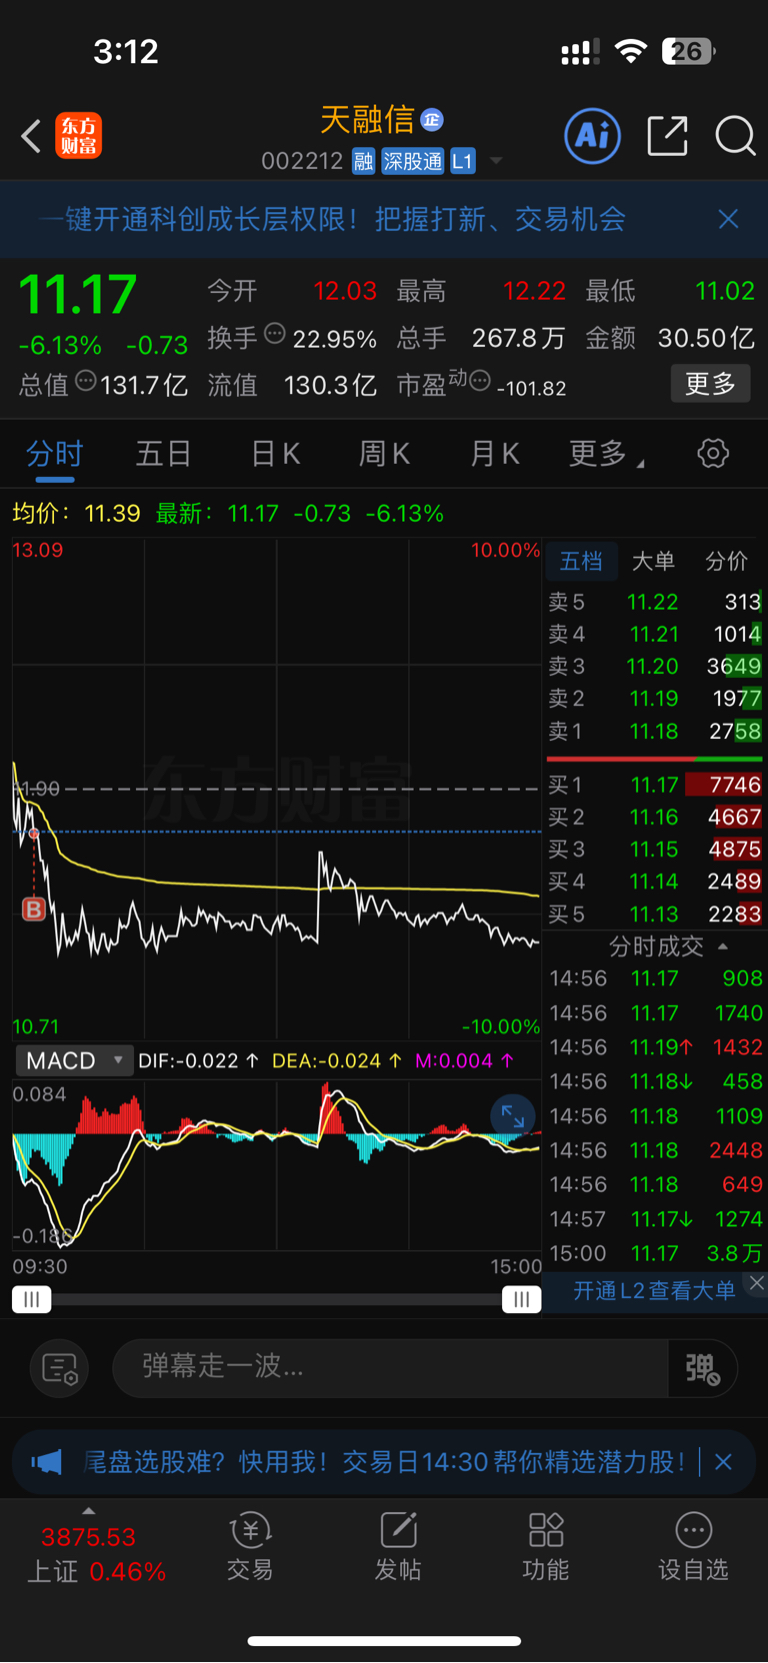Open the 尾盘选股难 promotion link
Viewport: 768px width, 1663px height.
coord(385,1462)
